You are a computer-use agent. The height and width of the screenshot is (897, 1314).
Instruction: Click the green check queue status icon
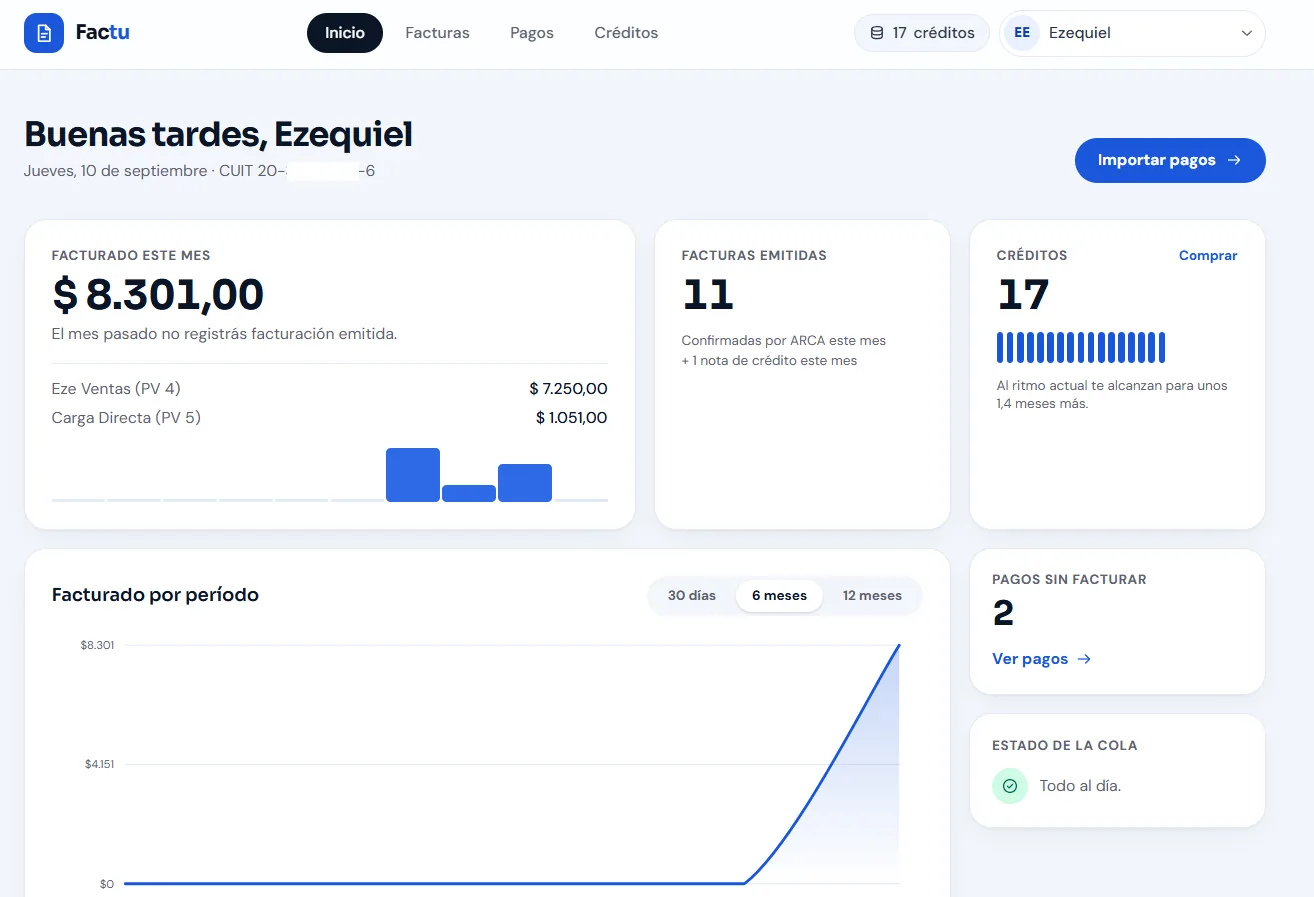(x=1010, y=786)
